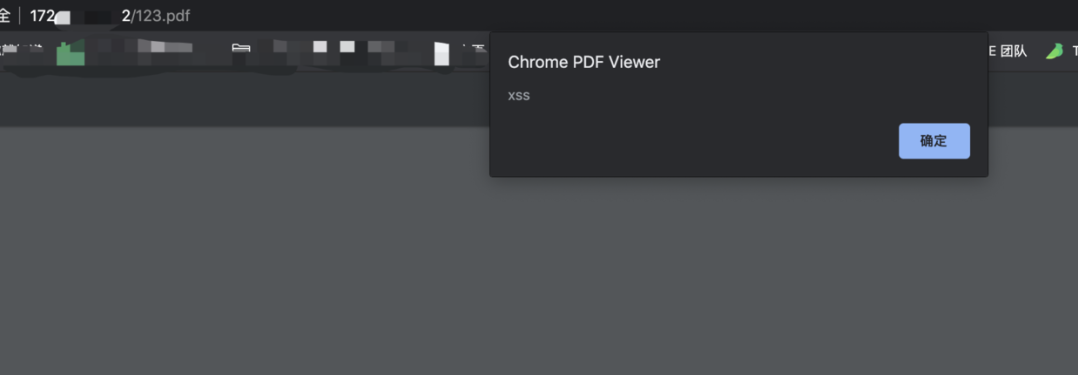
Task: Click the xss message text in the alert
Action: (x=518, y=96)
